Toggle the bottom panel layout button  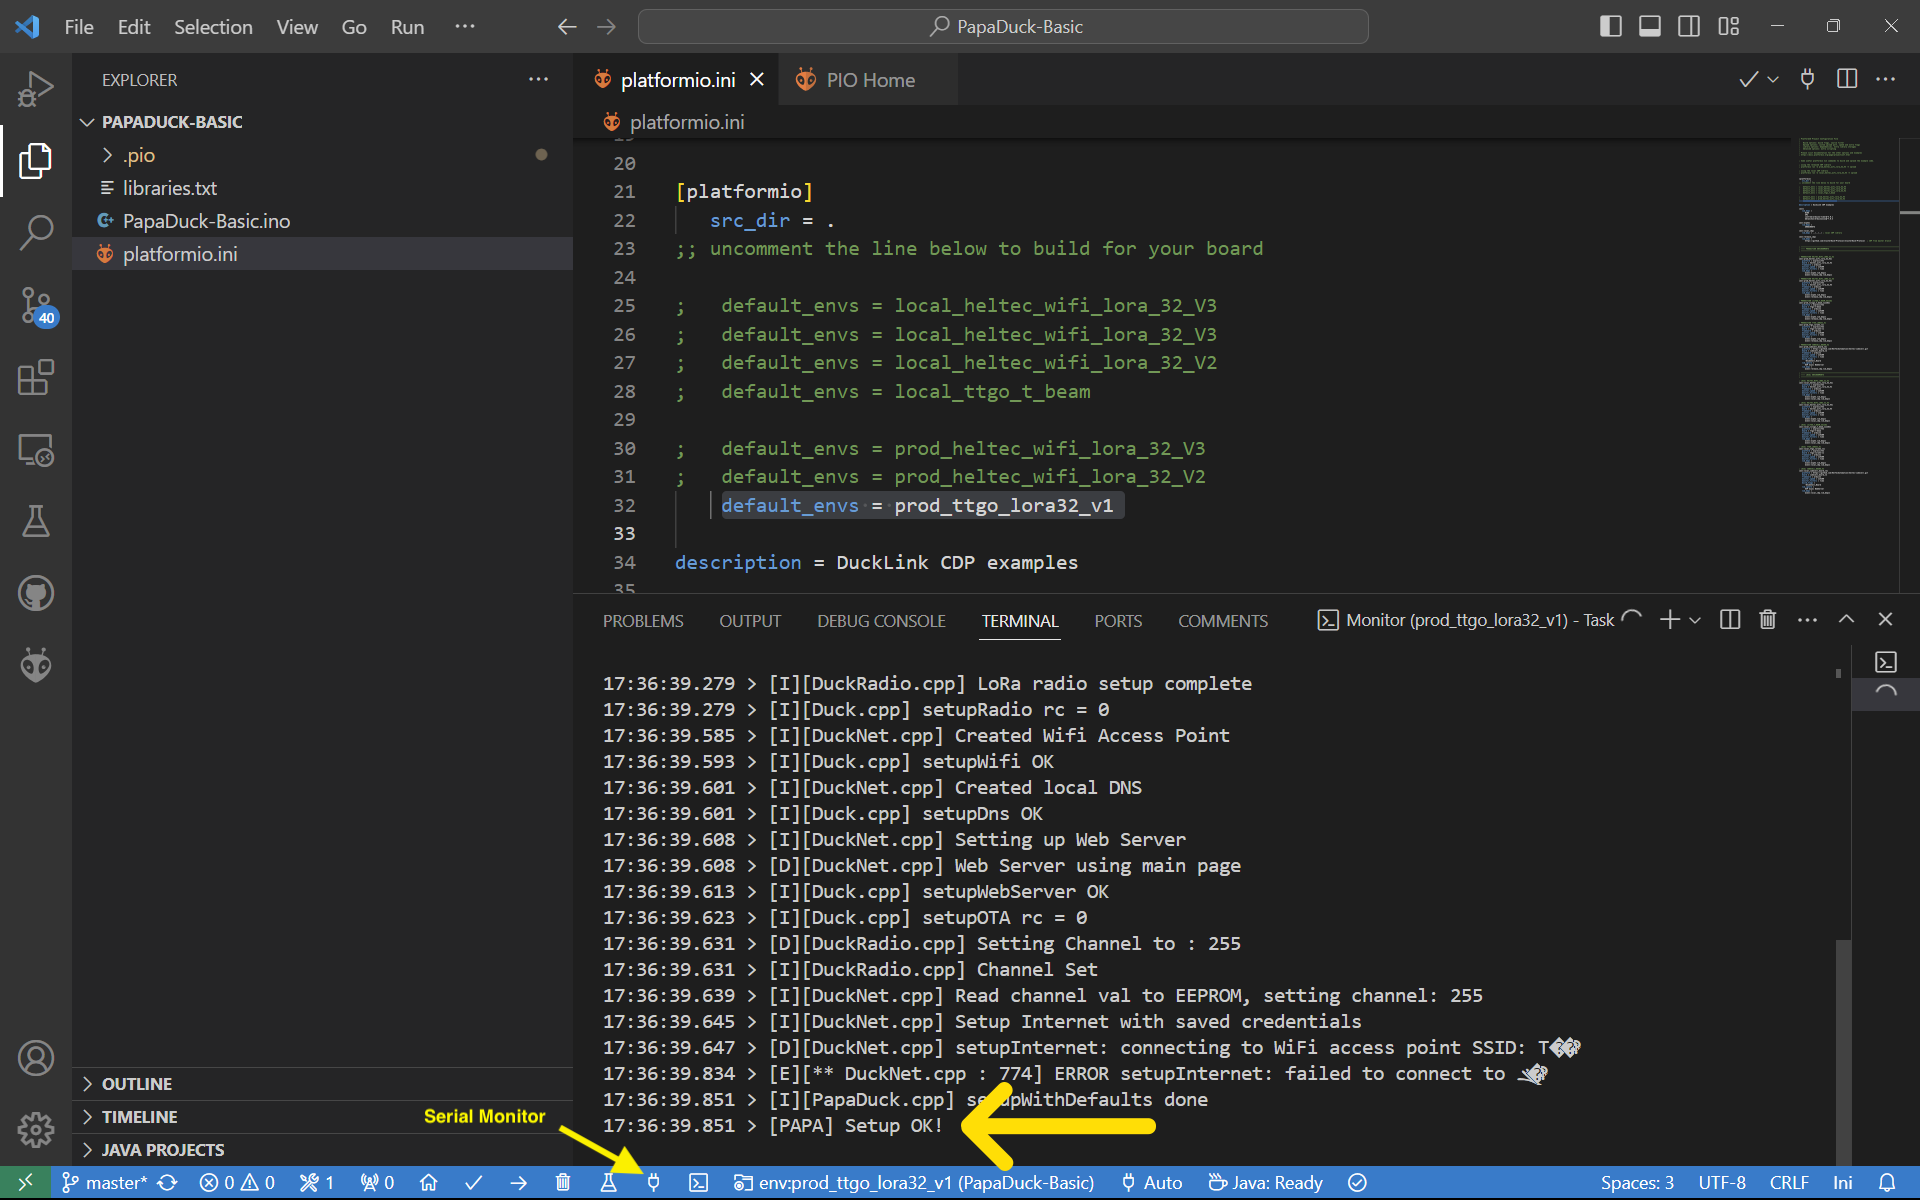coord(1650,27)
